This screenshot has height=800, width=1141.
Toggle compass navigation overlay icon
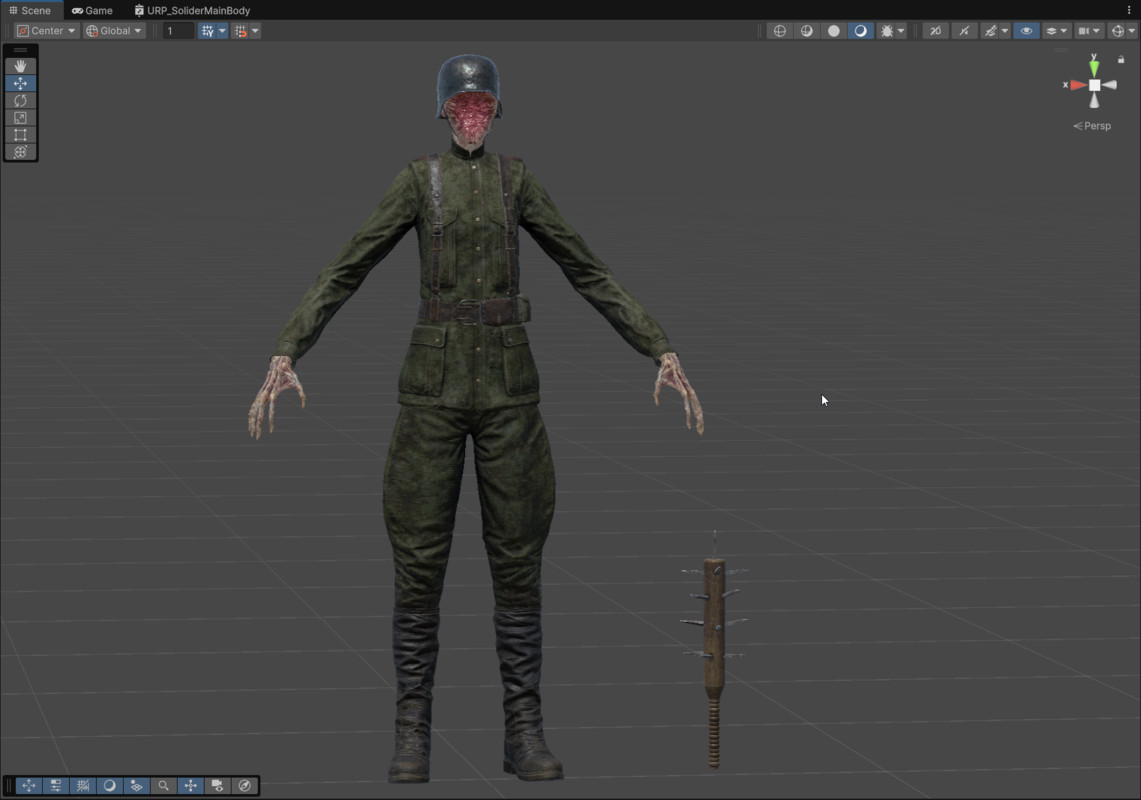(x=244, y=785)
